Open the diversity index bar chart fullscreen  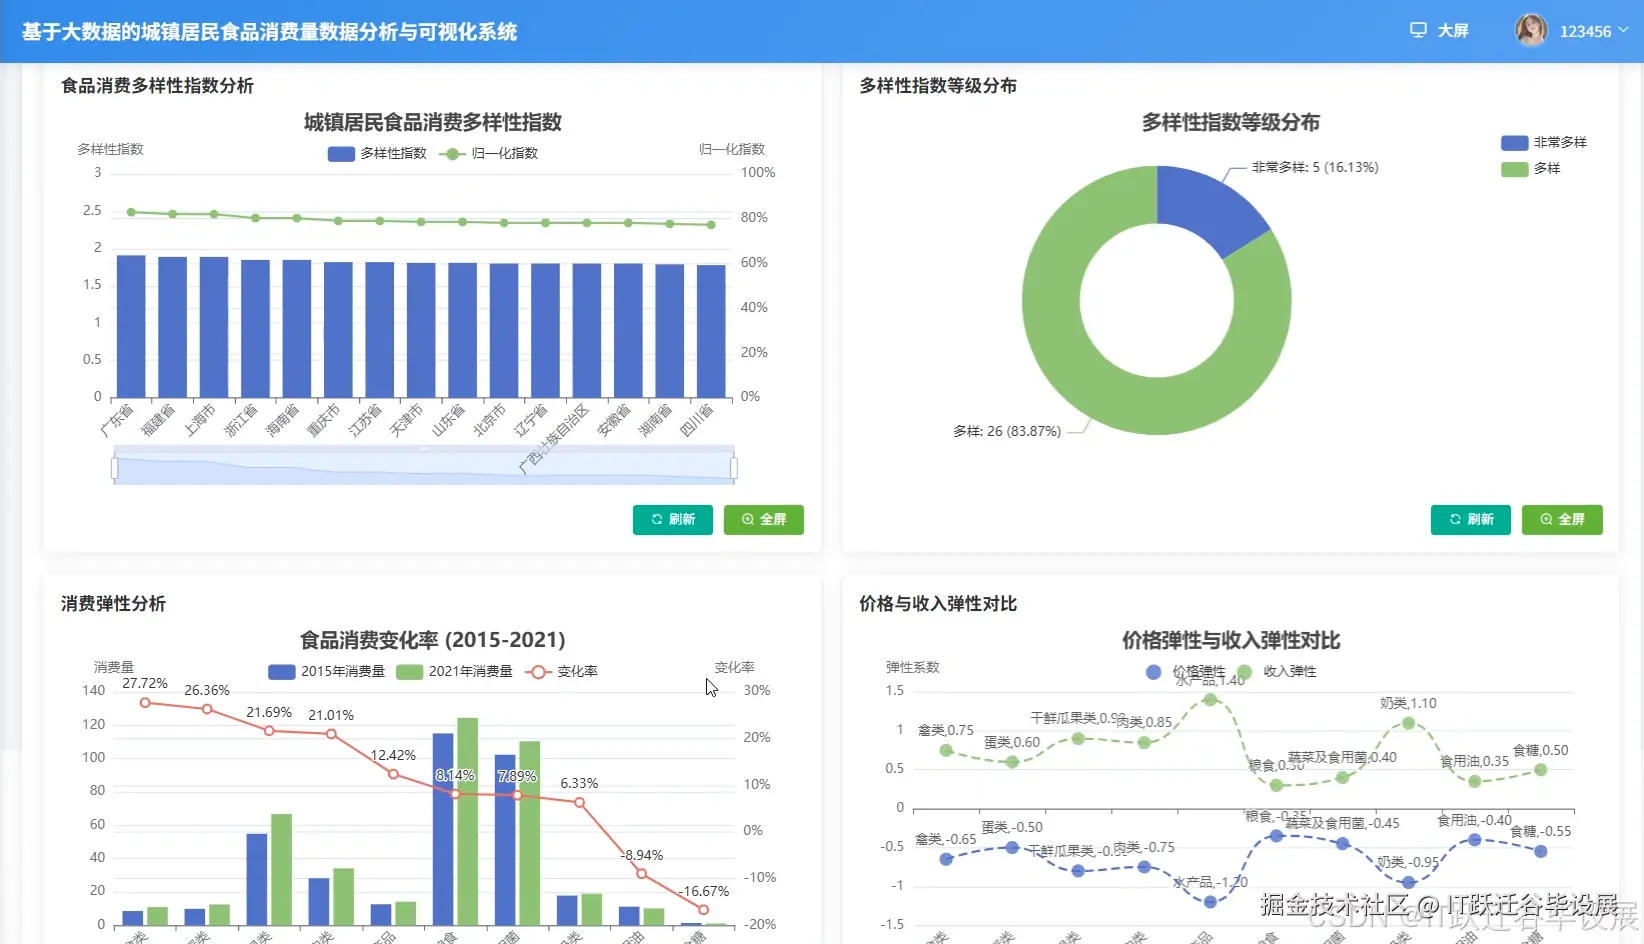pos(764,520)
